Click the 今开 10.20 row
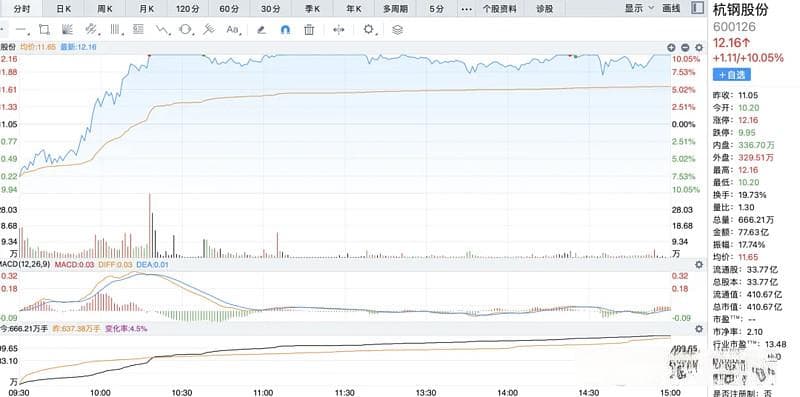Image resolution: width=800 pixels, height=397 pixels. pos(736,108)
